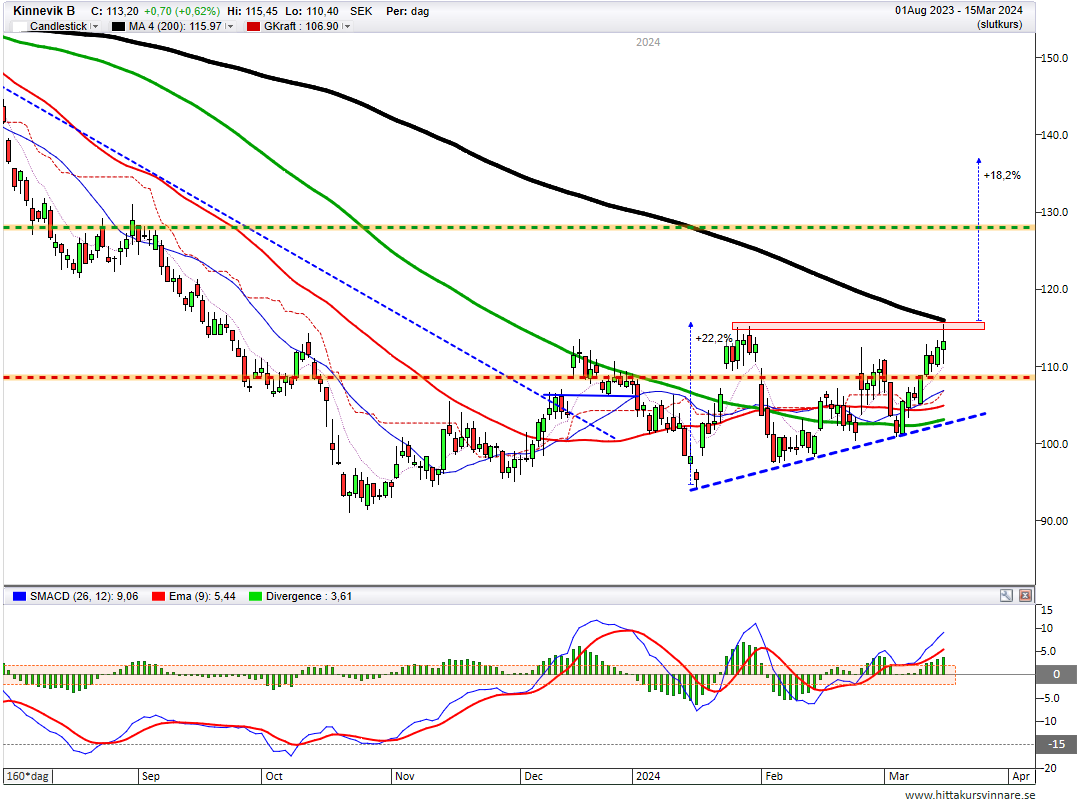The image size is (1080, 800).
Task: Click the 100.0 price axis label
Action: 1054,444
